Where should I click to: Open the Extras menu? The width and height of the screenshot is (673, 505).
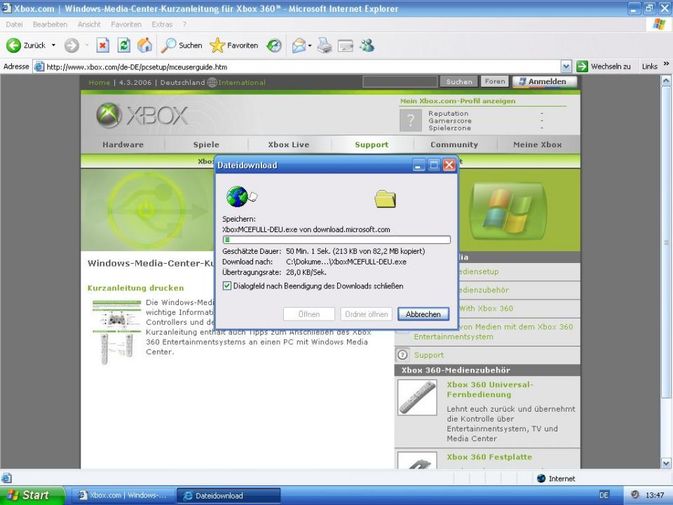tap(162, 24)
